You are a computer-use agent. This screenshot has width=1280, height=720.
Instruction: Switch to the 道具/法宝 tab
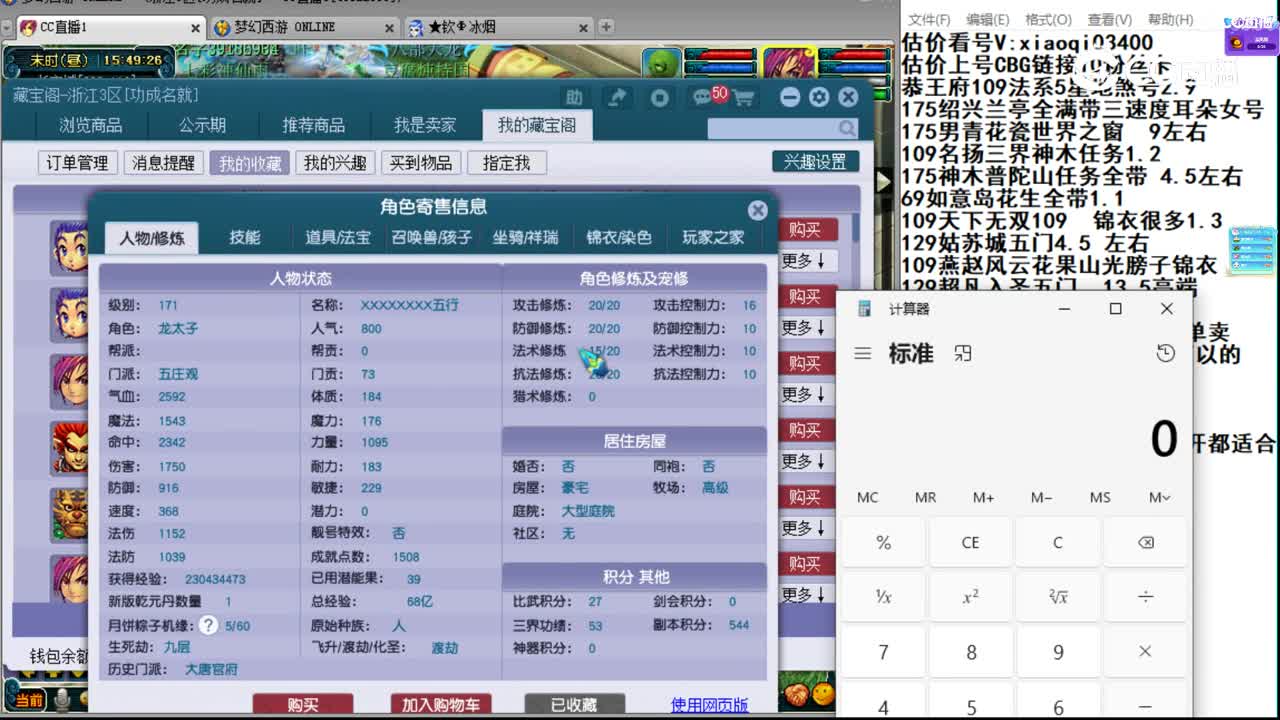point(338,237)
